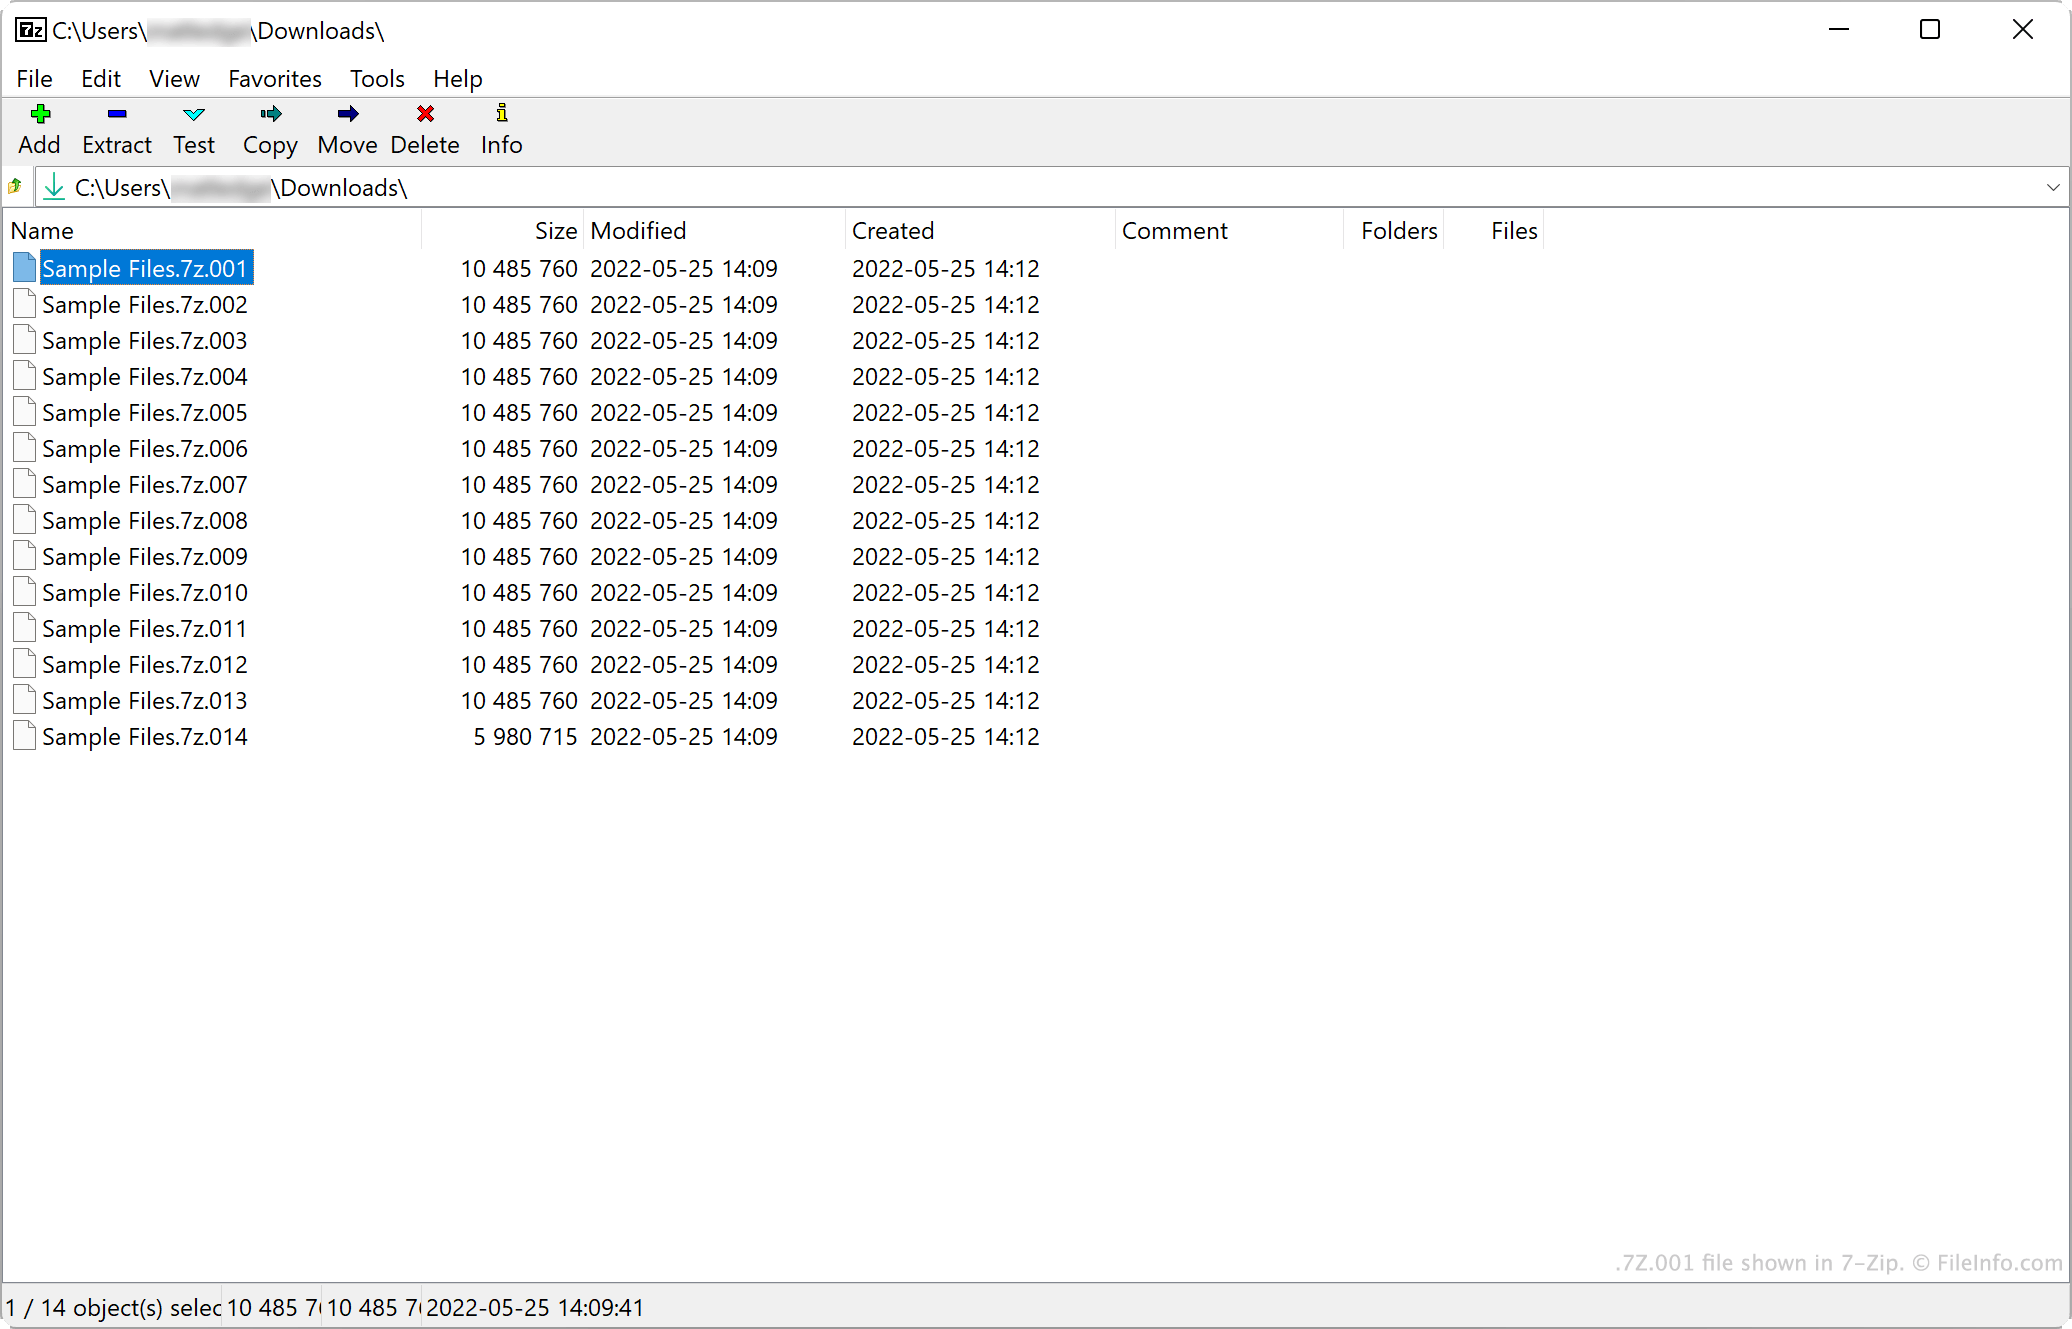2072x1329 pixels.
Task: Click the Info button in toolbar
Action: click(500, 128)
